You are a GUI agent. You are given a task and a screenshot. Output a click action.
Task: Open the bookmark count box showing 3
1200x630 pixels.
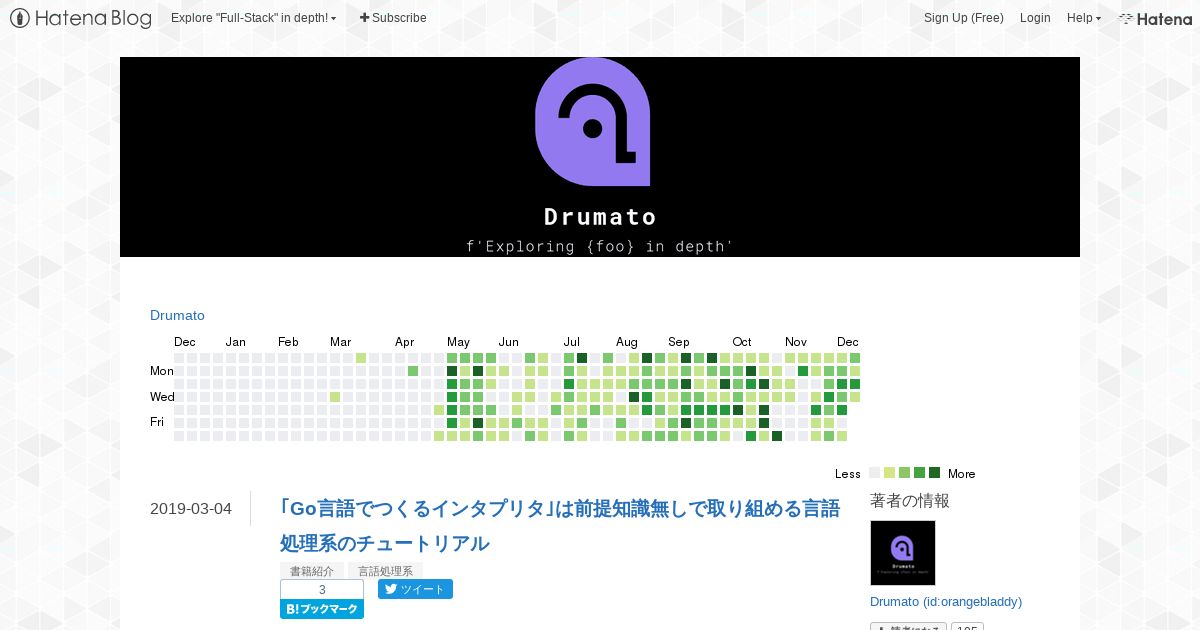322,589
